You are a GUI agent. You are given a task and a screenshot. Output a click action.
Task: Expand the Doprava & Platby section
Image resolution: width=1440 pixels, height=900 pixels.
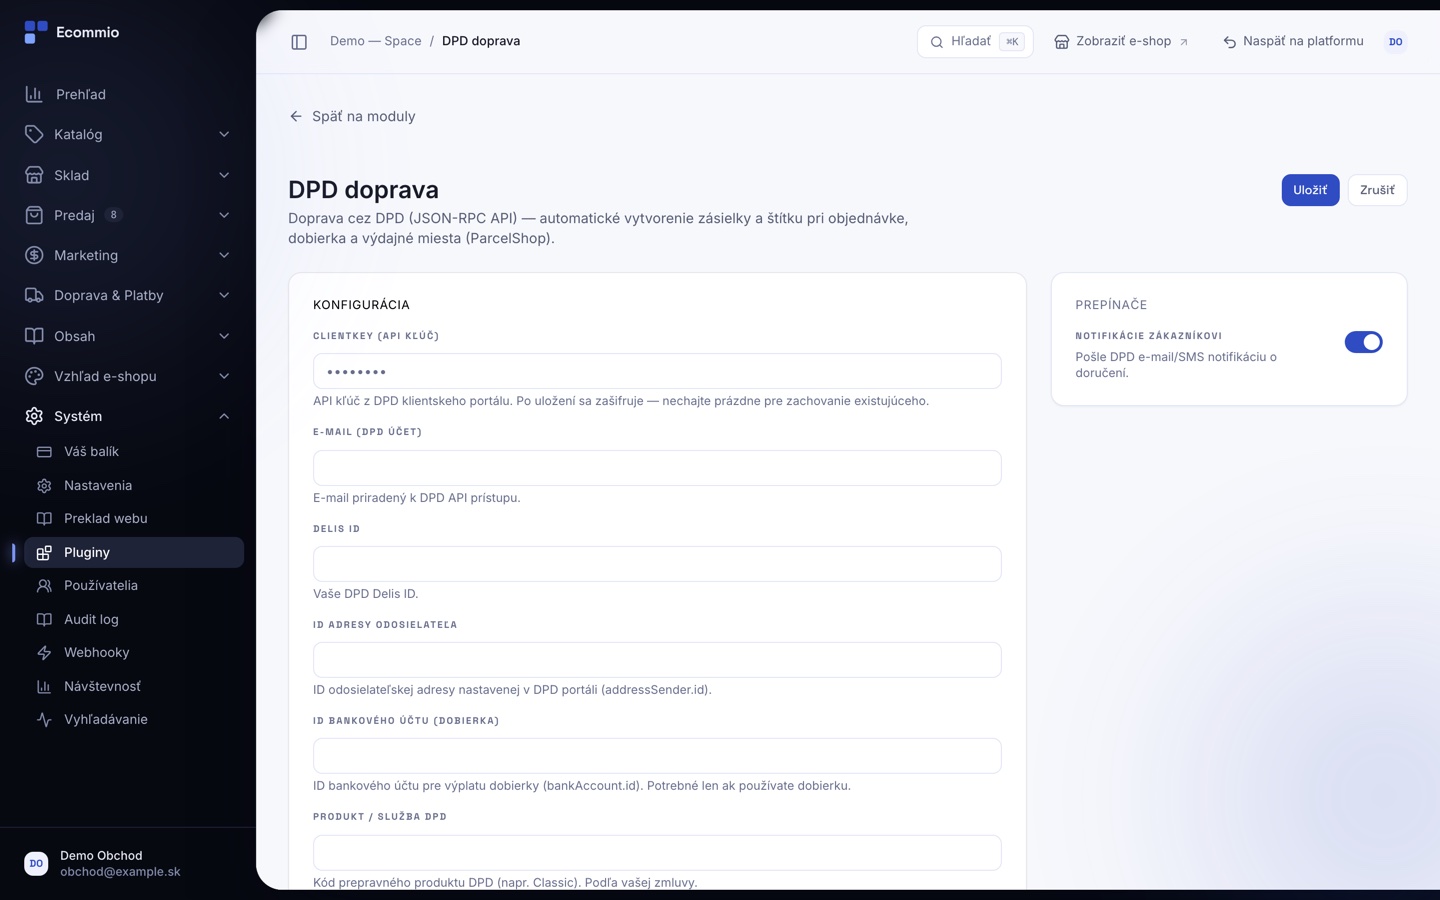128,295
